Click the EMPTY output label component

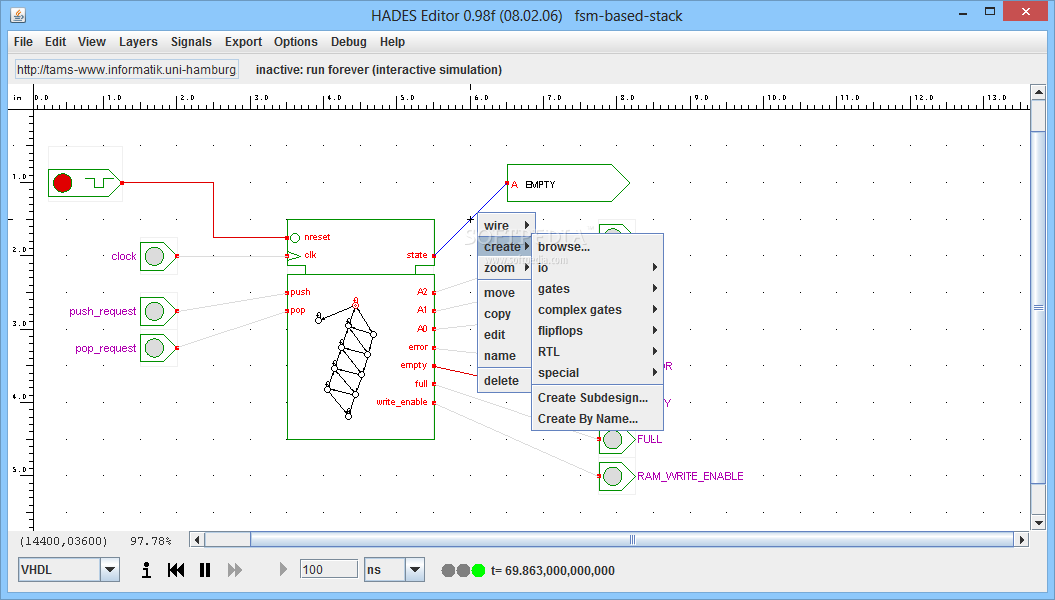pos(568,183)
